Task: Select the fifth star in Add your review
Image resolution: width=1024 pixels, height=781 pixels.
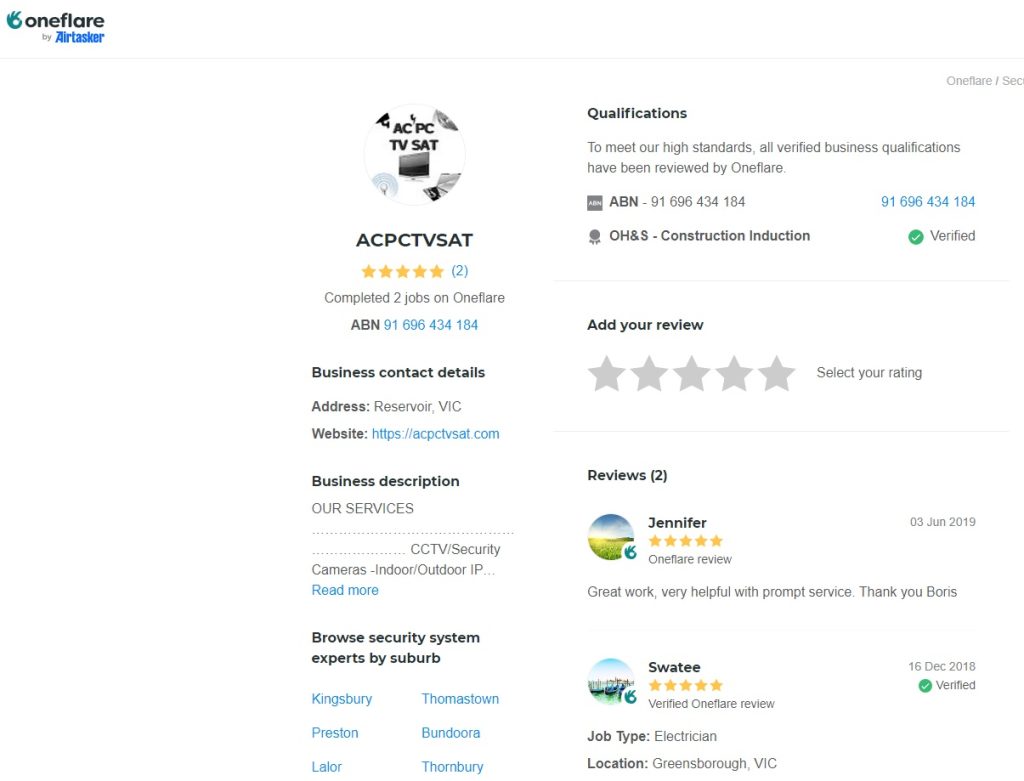Action: [776, 373]
